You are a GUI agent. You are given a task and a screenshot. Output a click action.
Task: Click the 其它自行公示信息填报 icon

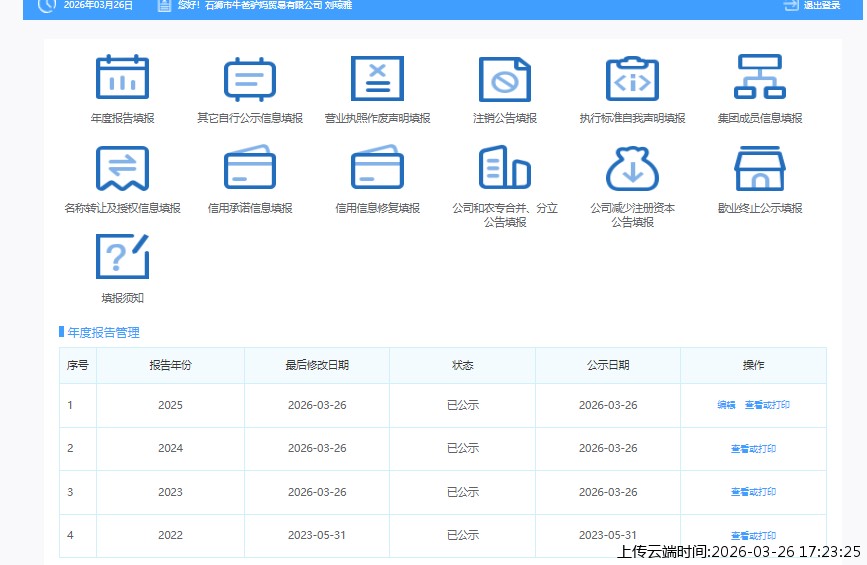[249, 79]
